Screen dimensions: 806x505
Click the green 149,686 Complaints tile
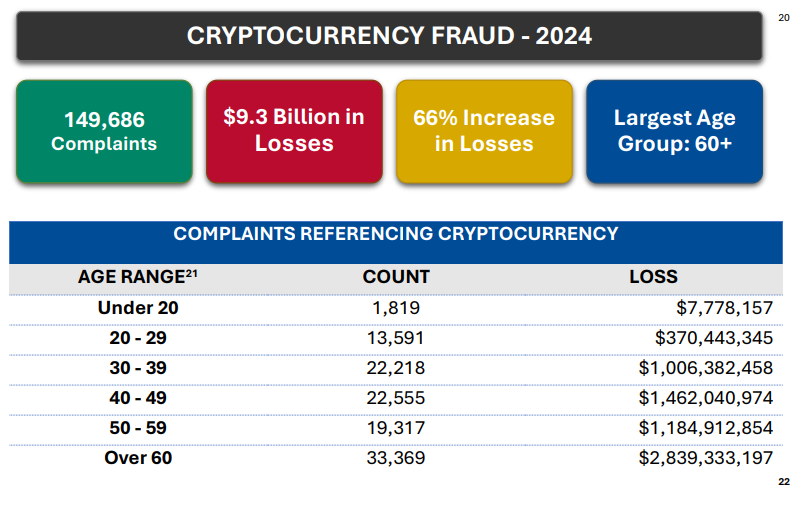click(x=104, y=131)
